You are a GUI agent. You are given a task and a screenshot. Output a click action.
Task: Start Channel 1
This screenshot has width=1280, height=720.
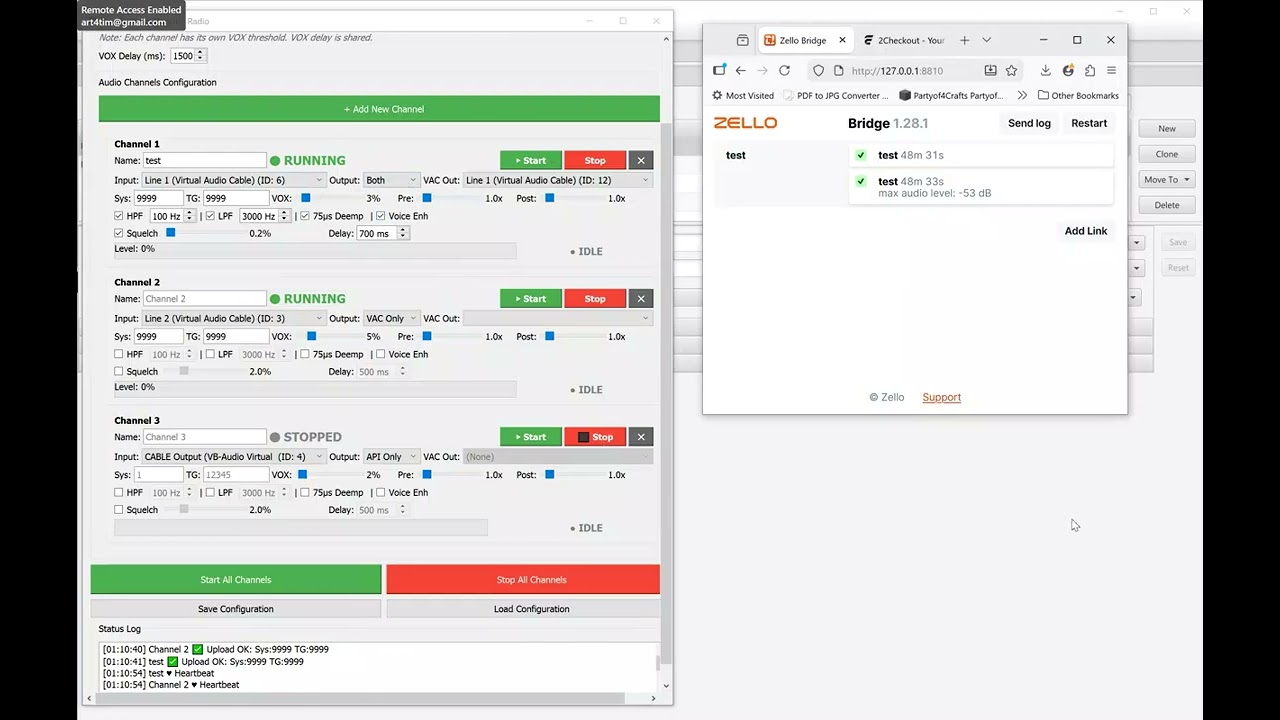pyautogui.click(x=531, y=160)
